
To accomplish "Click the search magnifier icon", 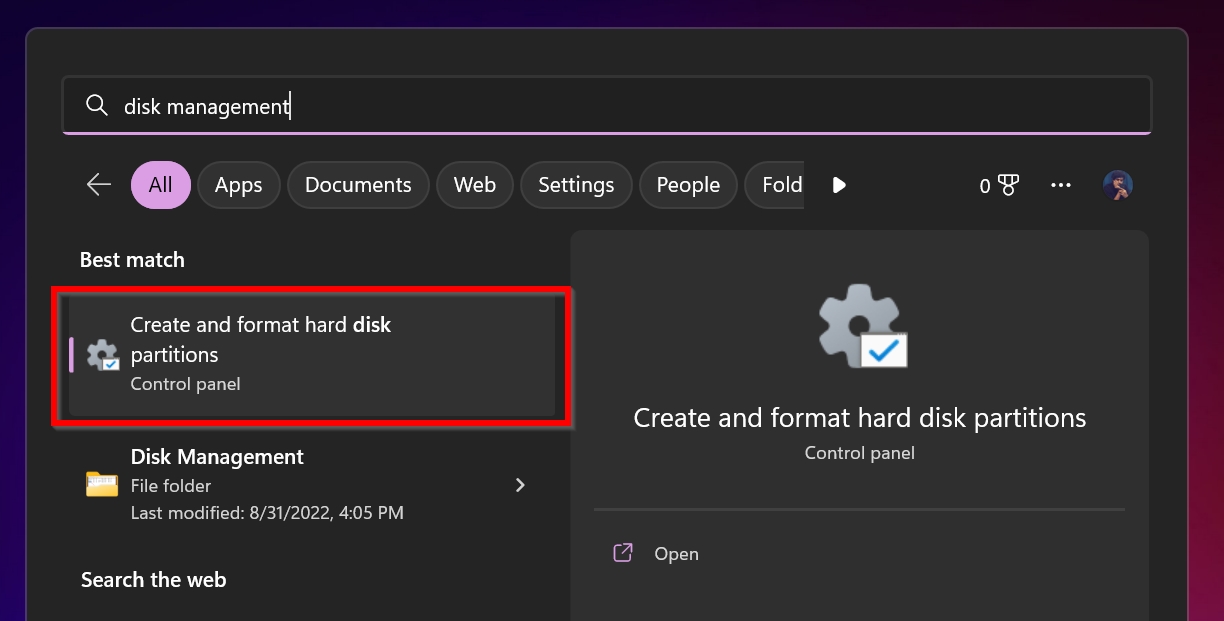I will click(97, 105).
